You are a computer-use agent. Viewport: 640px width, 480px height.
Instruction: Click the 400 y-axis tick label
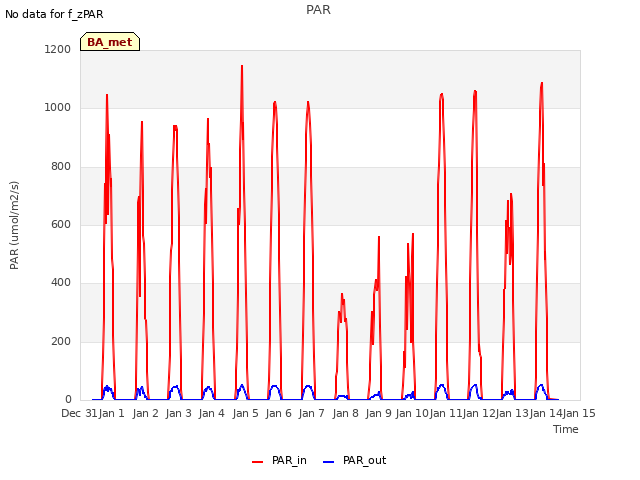tap(61, 282)
